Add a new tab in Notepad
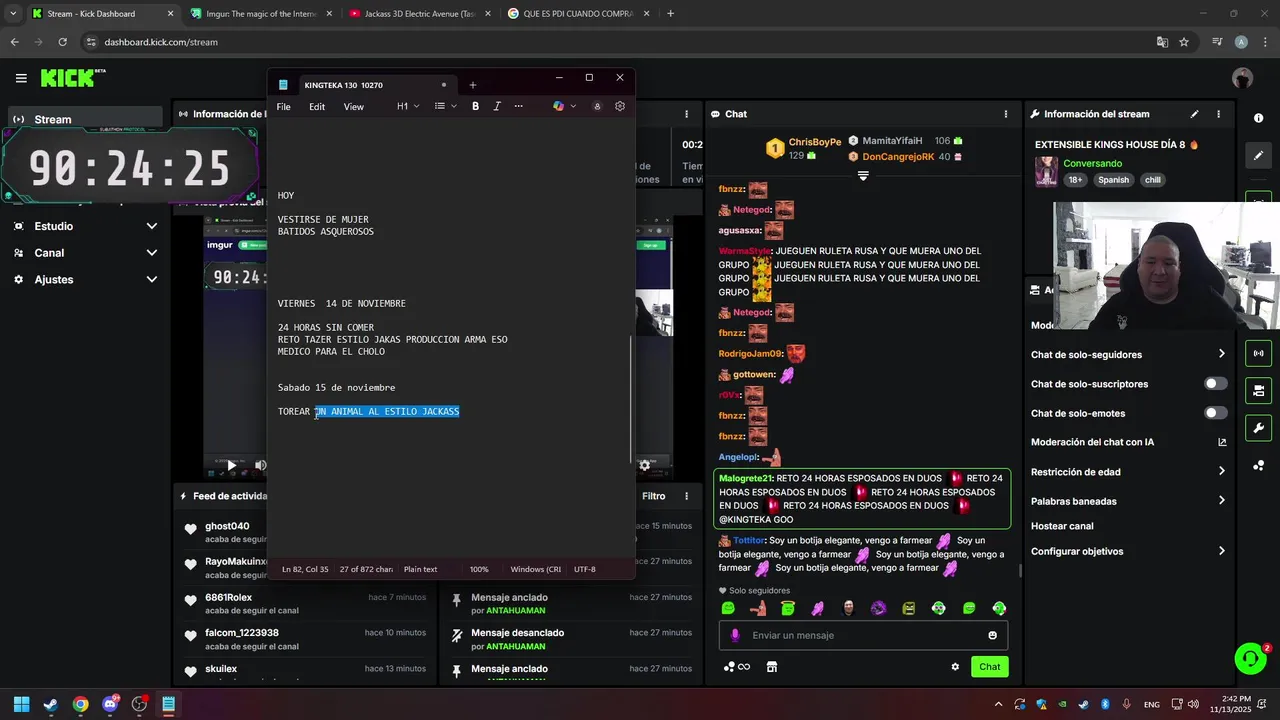Image resolution: width=1280 pixels, height=720 pixels. coord(473,85)
